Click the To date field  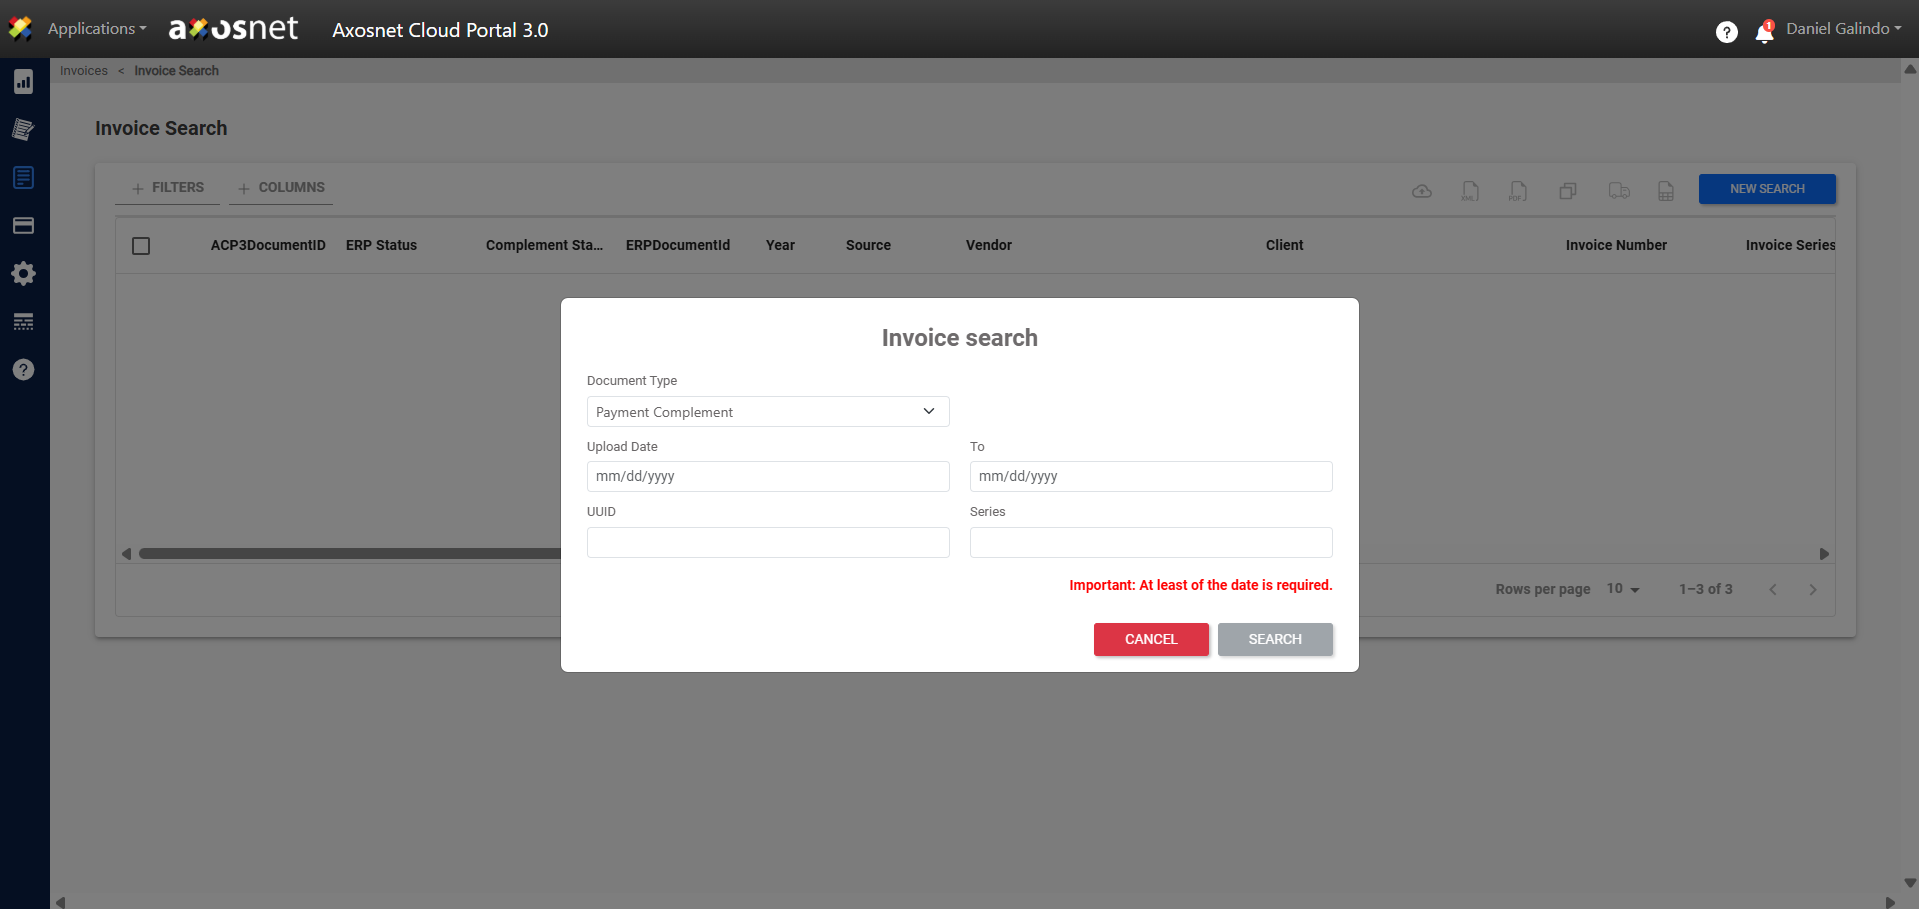1151,477
